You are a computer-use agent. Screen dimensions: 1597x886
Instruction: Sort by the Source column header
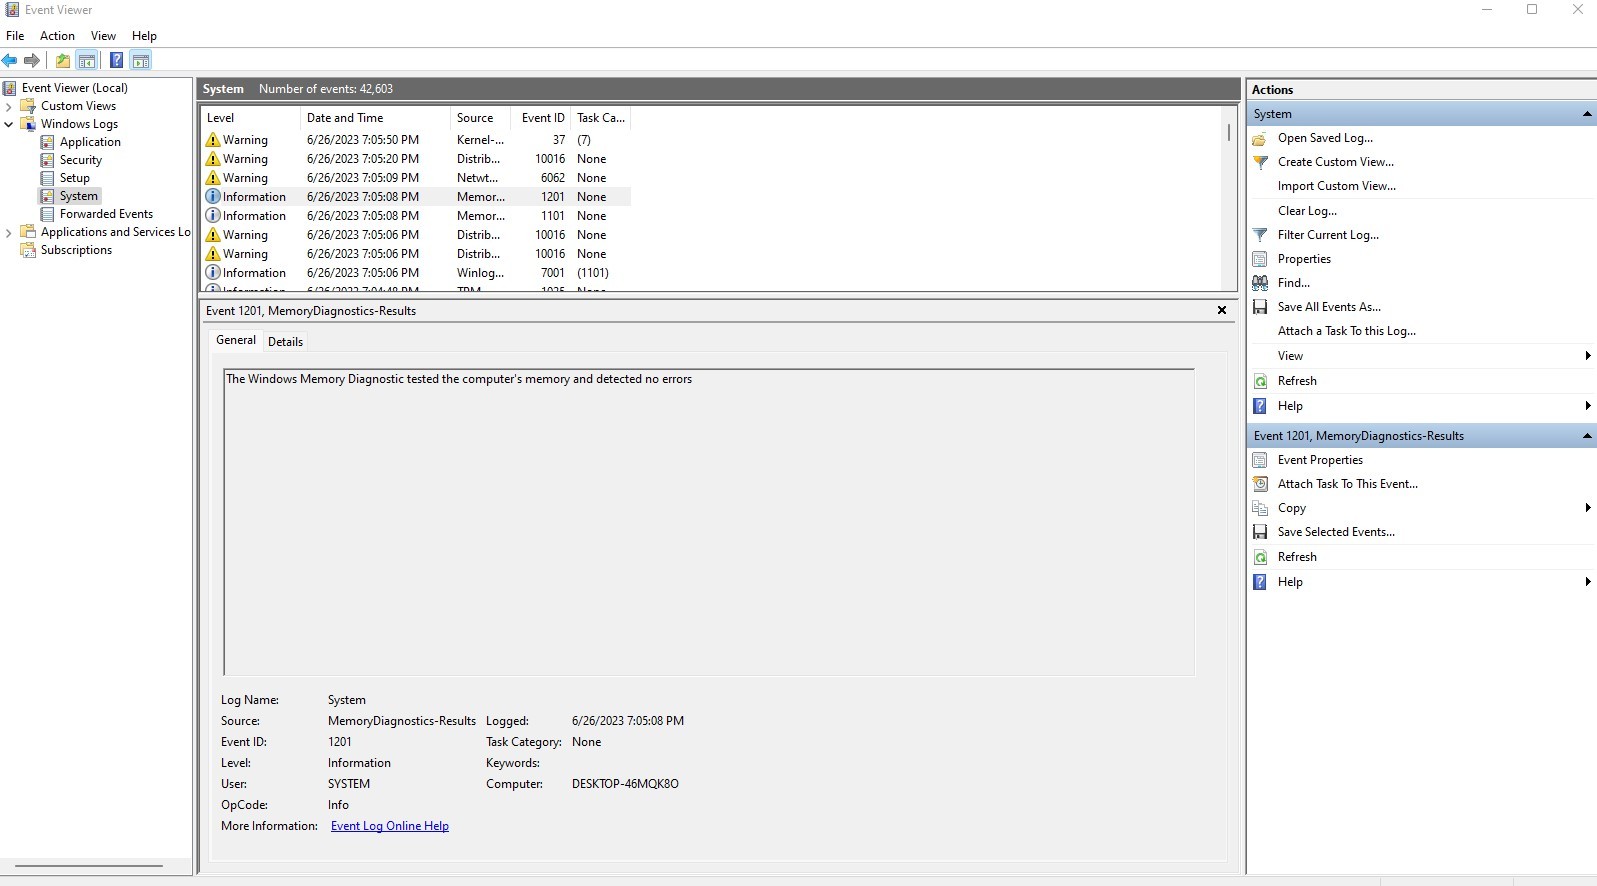[x=482, y=118]
